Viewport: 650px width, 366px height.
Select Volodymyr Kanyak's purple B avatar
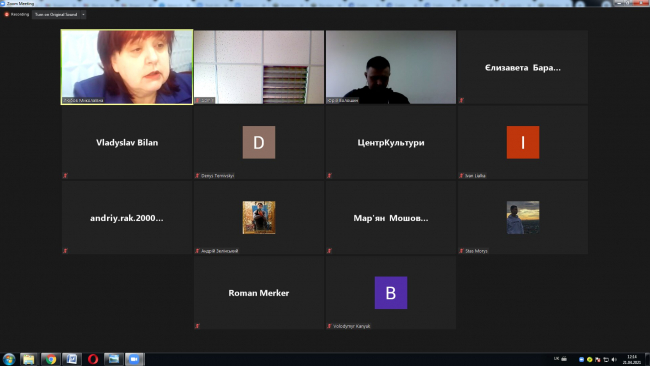[x=390, y=293]
